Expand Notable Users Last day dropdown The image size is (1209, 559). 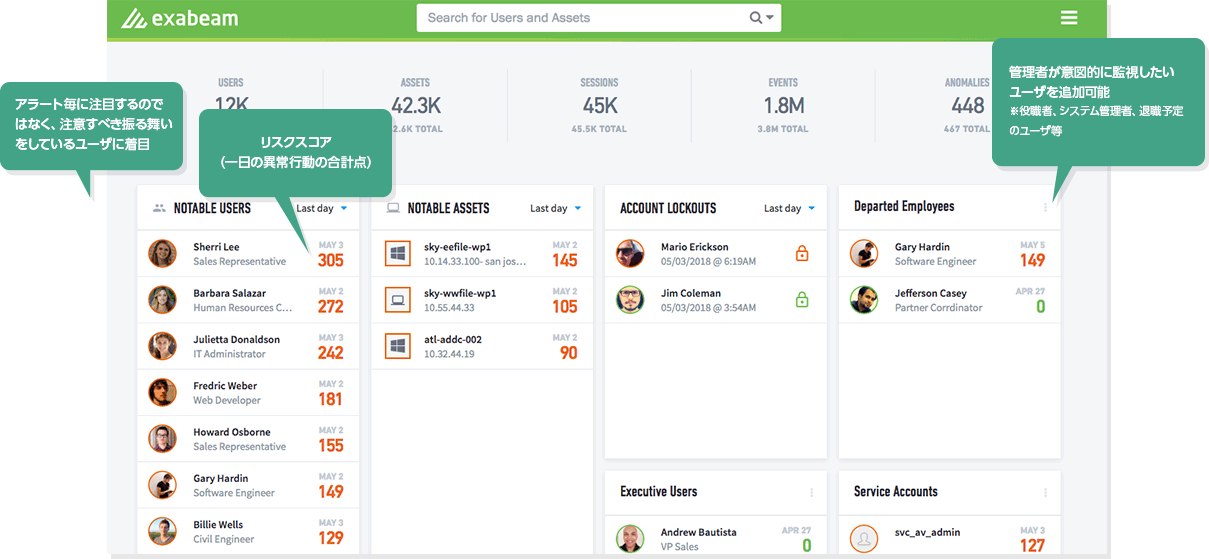(322, 208)
